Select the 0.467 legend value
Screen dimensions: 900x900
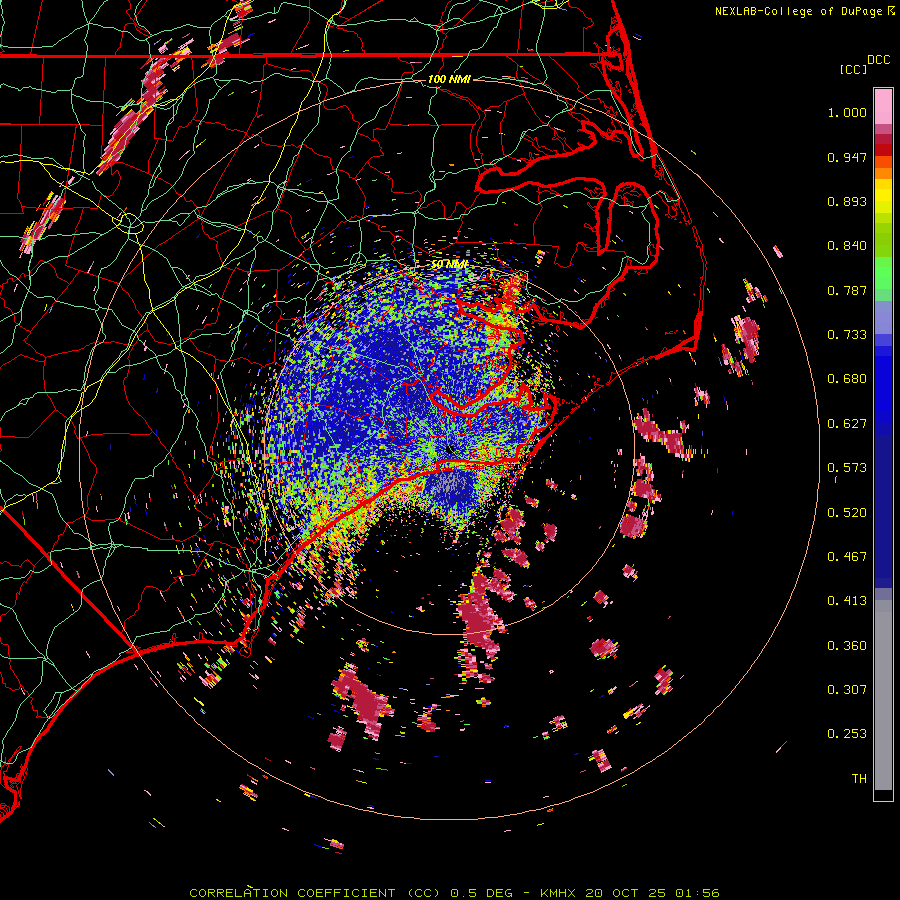point(847,557)
